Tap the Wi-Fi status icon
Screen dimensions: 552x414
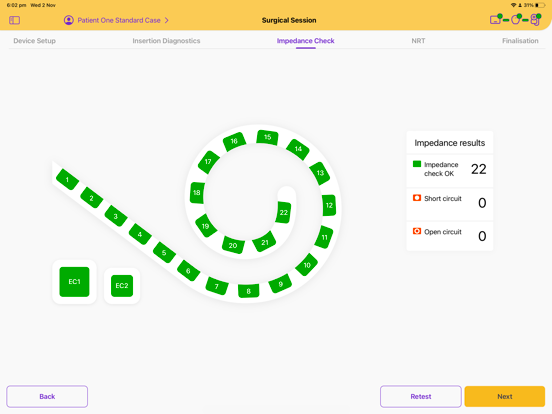click(x=513, y=5)
